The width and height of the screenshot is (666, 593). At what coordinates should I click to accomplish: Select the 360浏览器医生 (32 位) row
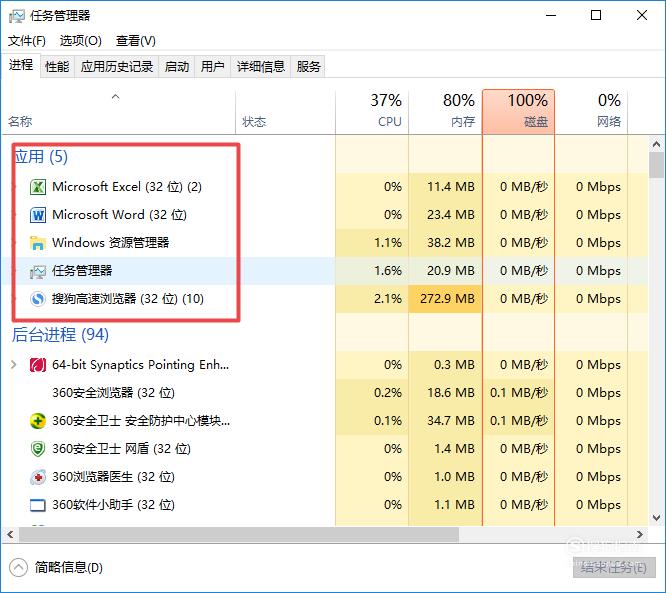pos(325,477)
